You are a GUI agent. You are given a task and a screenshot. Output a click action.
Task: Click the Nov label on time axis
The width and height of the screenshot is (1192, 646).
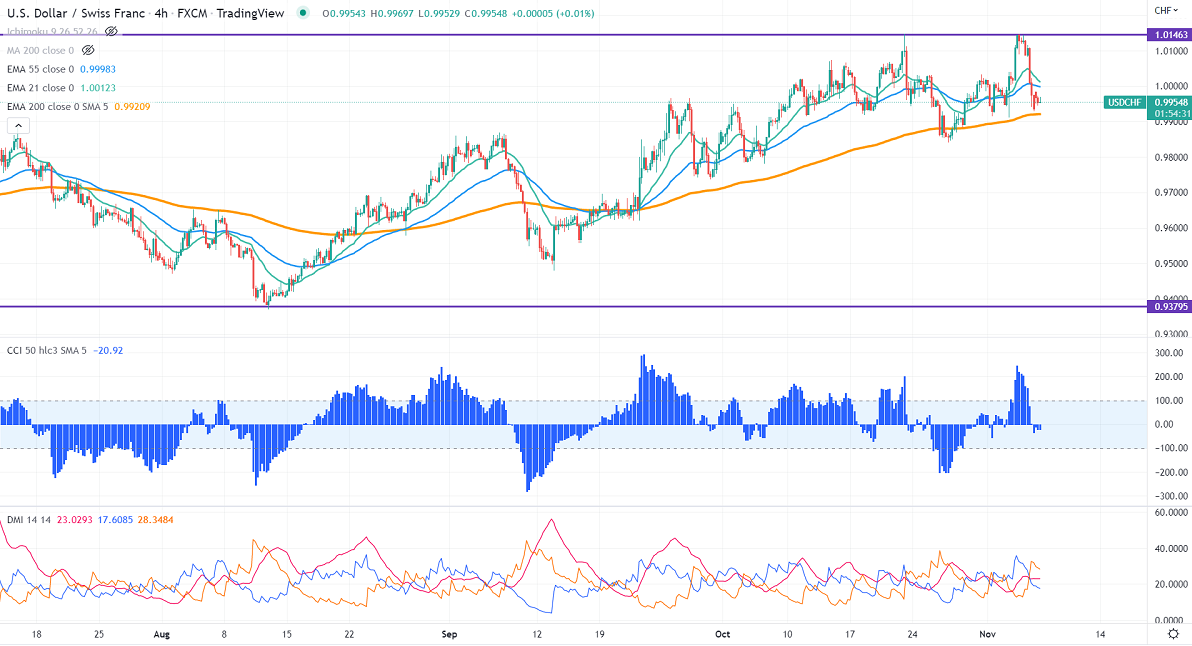988,634
